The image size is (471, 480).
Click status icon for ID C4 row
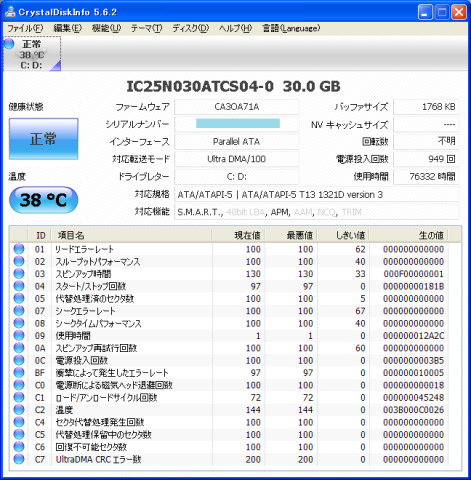pos(19,422)
